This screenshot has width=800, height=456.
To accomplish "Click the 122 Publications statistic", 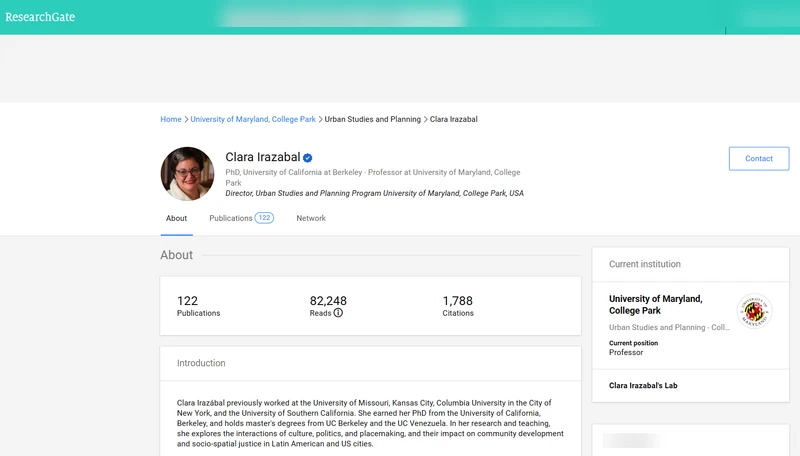I will (198, 306).
